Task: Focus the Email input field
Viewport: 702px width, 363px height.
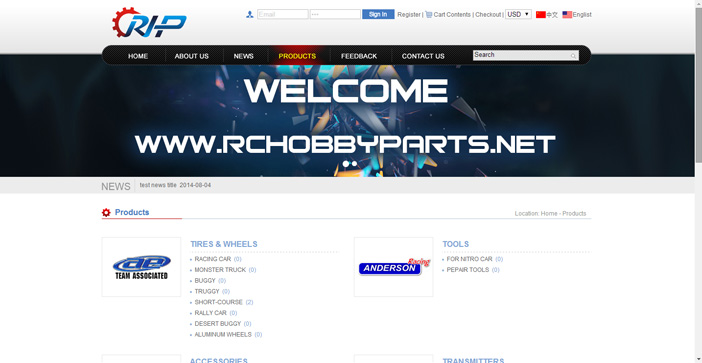Action: pyautogui.click(x=283, y=14)
